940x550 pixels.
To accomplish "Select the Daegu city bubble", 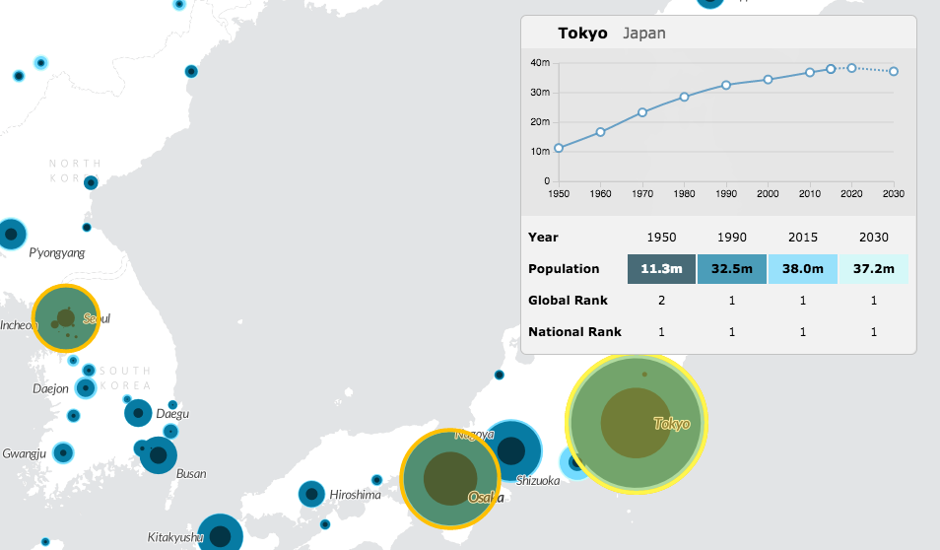I will point(138,413).
